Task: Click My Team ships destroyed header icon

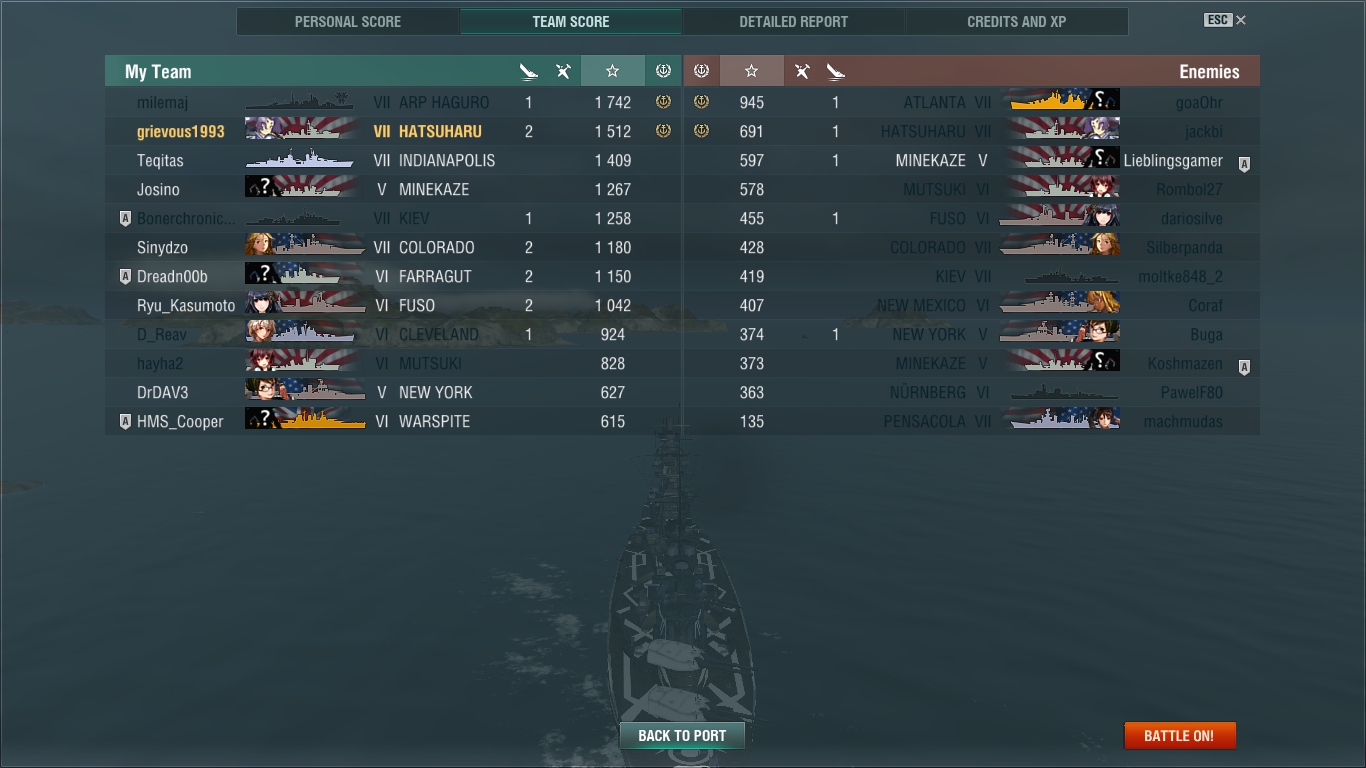Action: coord(529,71)
